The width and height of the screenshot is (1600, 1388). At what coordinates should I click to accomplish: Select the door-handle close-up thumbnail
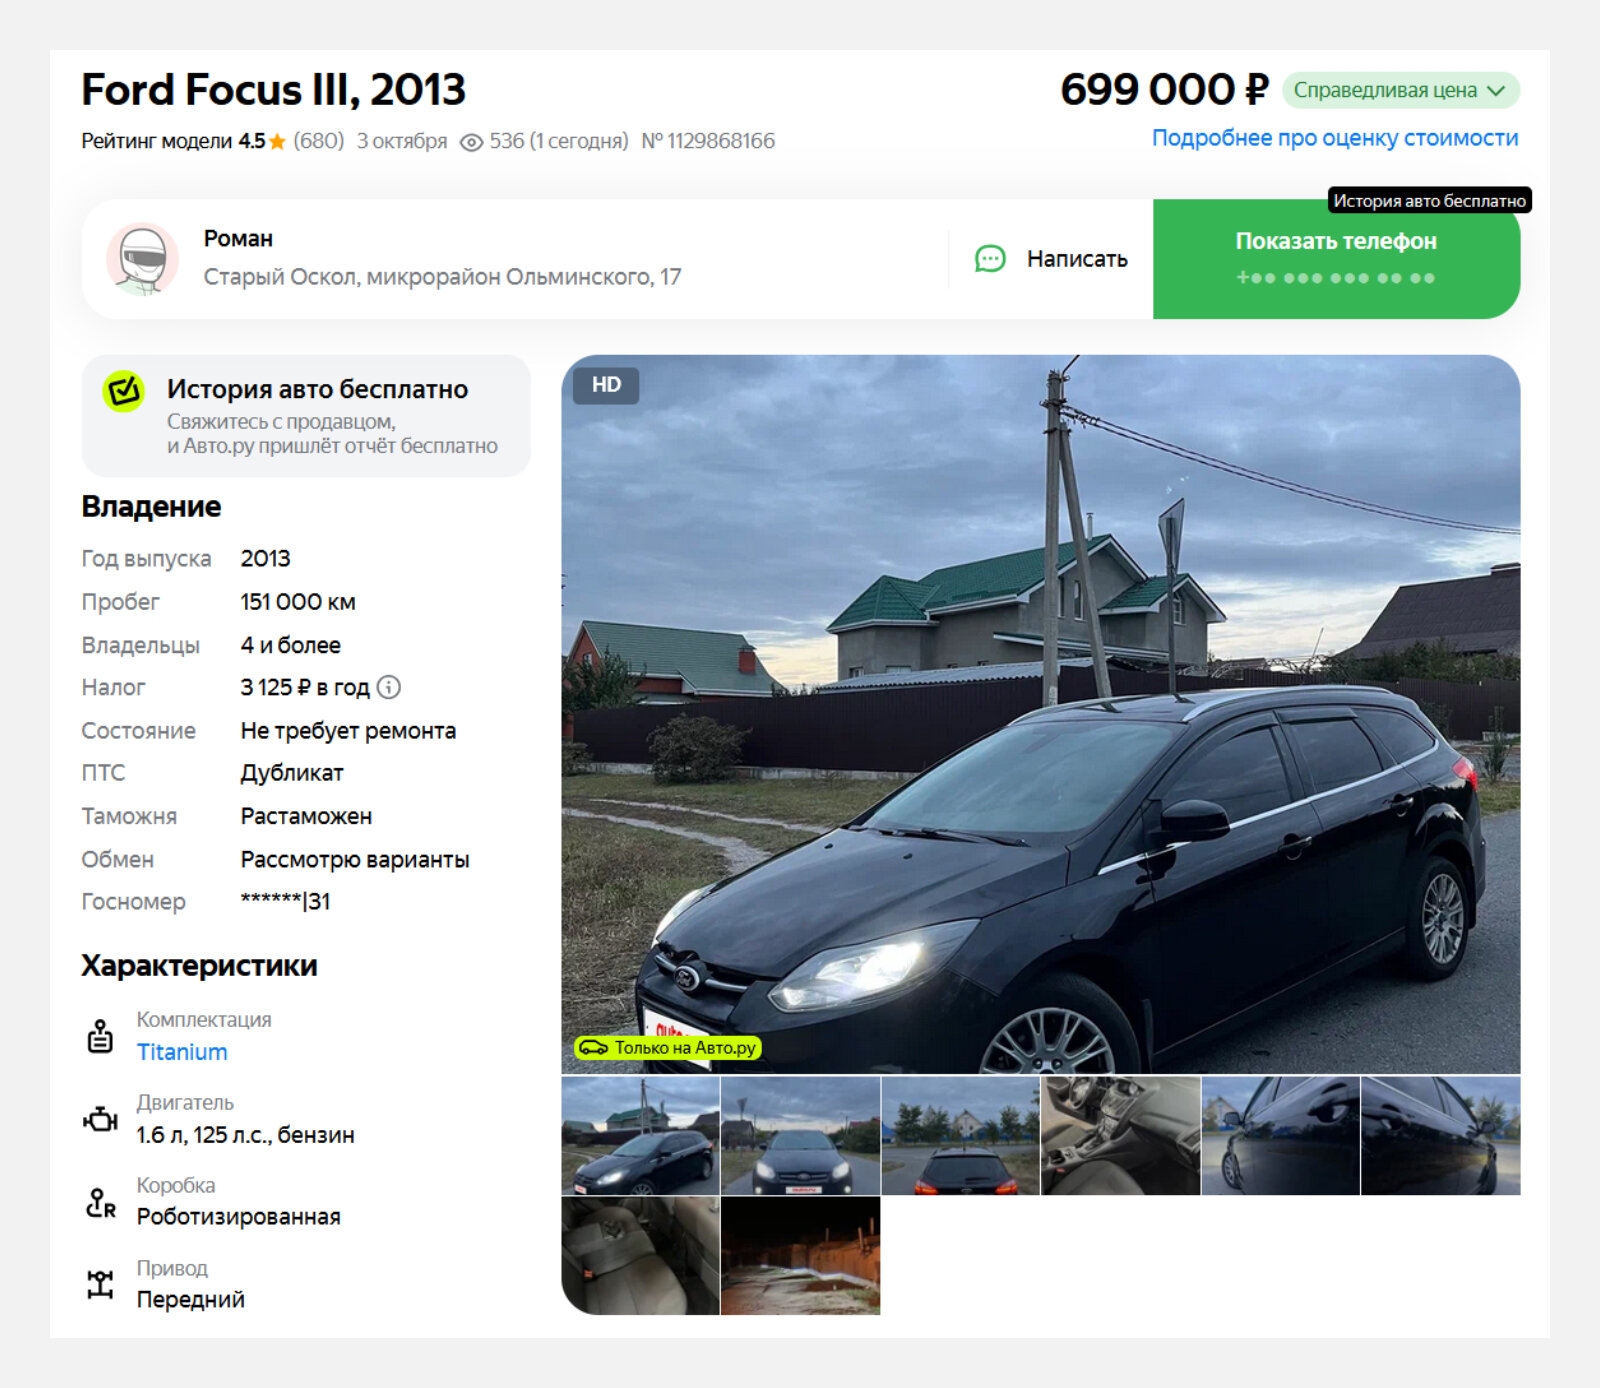[x=1280, y=1136]
